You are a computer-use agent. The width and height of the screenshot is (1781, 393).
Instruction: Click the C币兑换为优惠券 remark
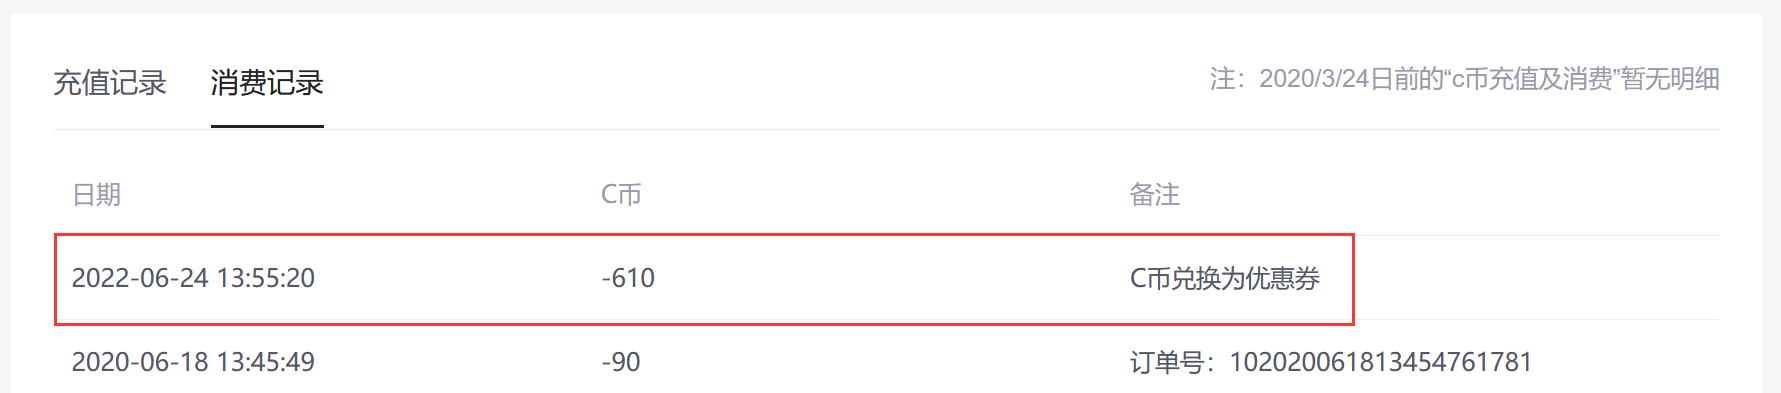point(1225,278)
